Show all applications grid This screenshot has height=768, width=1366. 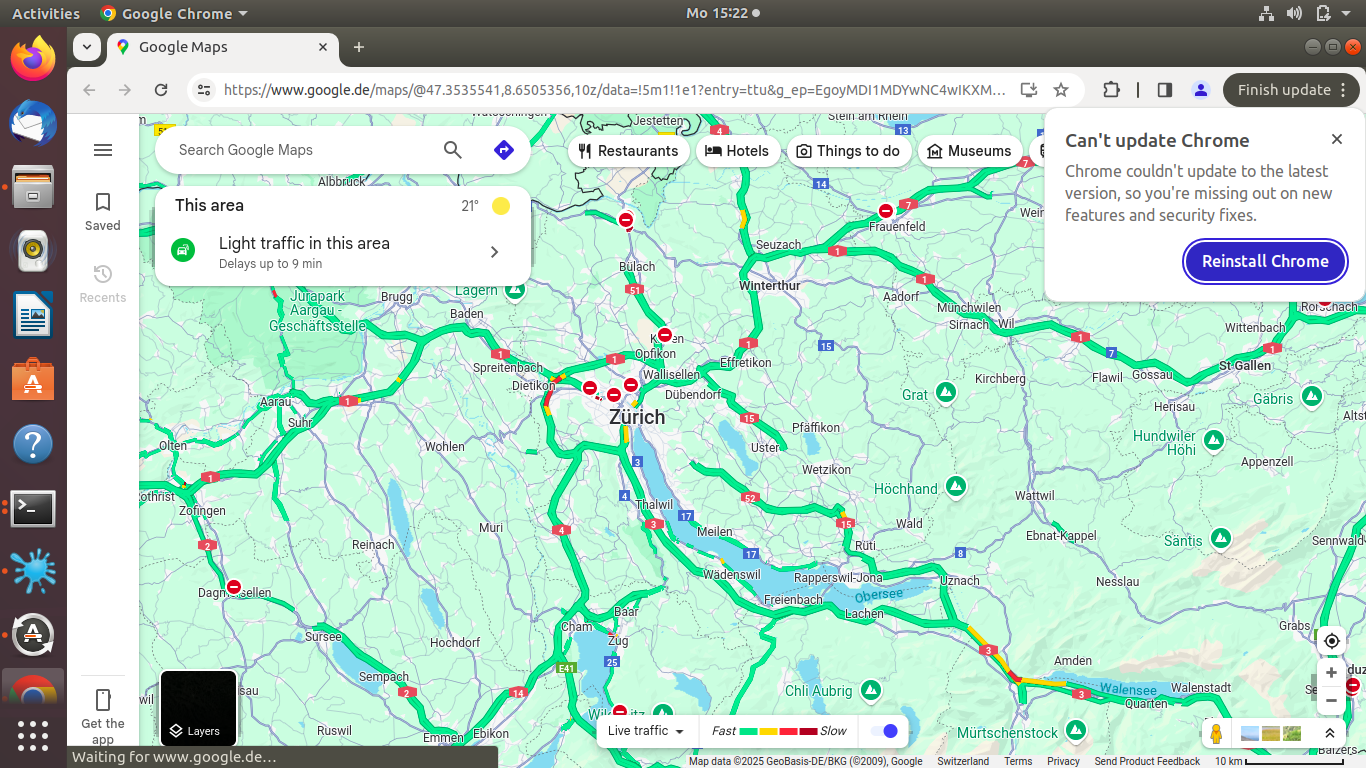[x=33, y=736]
